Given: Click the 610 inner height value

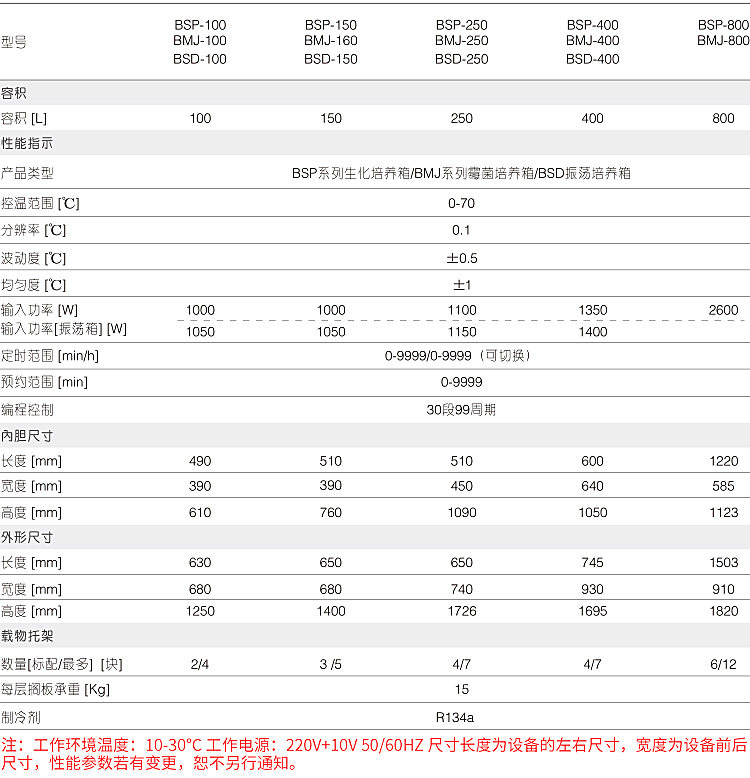Looking at the screenshot, I should coord(200,512).
